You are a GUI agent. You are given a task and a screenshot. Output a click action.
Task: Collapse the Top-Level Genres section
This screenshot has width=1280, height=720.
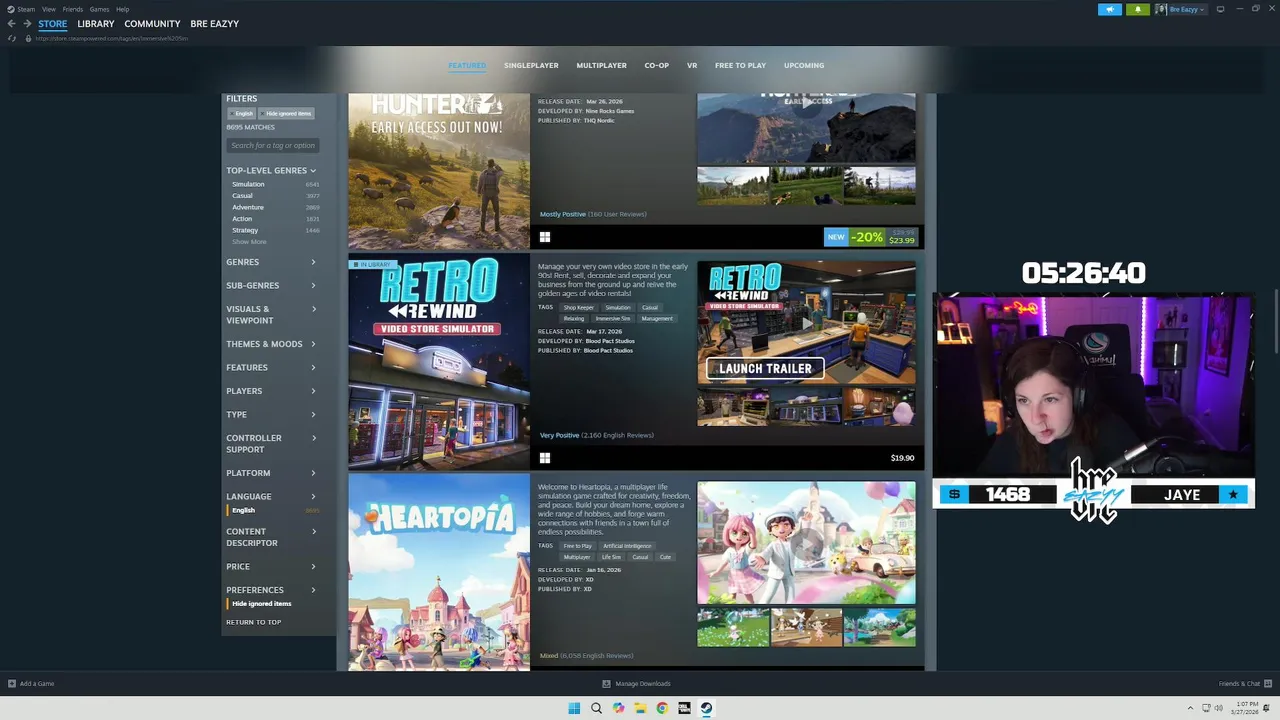tap(271, 170)
